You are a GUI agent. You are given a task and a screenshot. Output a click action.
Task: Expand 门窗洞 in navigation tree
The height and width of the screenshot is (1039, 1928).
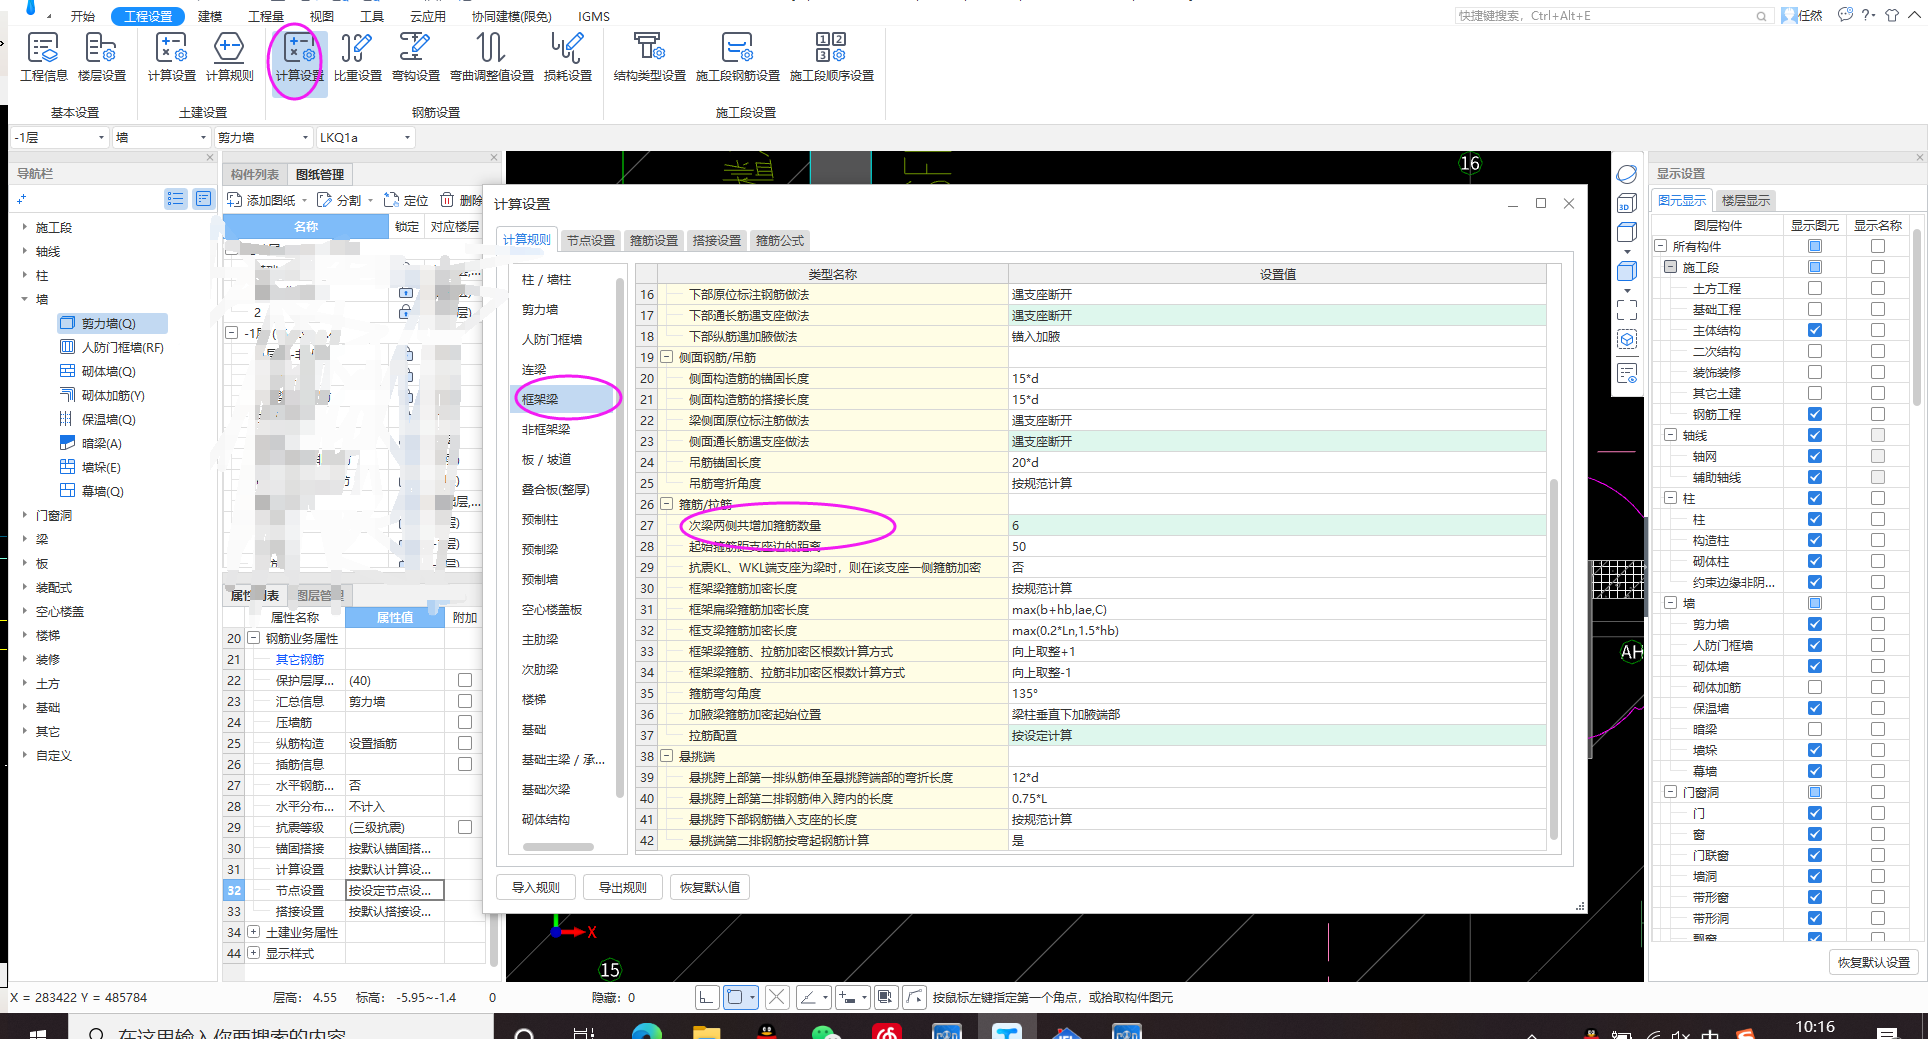[x=25, y=515]
